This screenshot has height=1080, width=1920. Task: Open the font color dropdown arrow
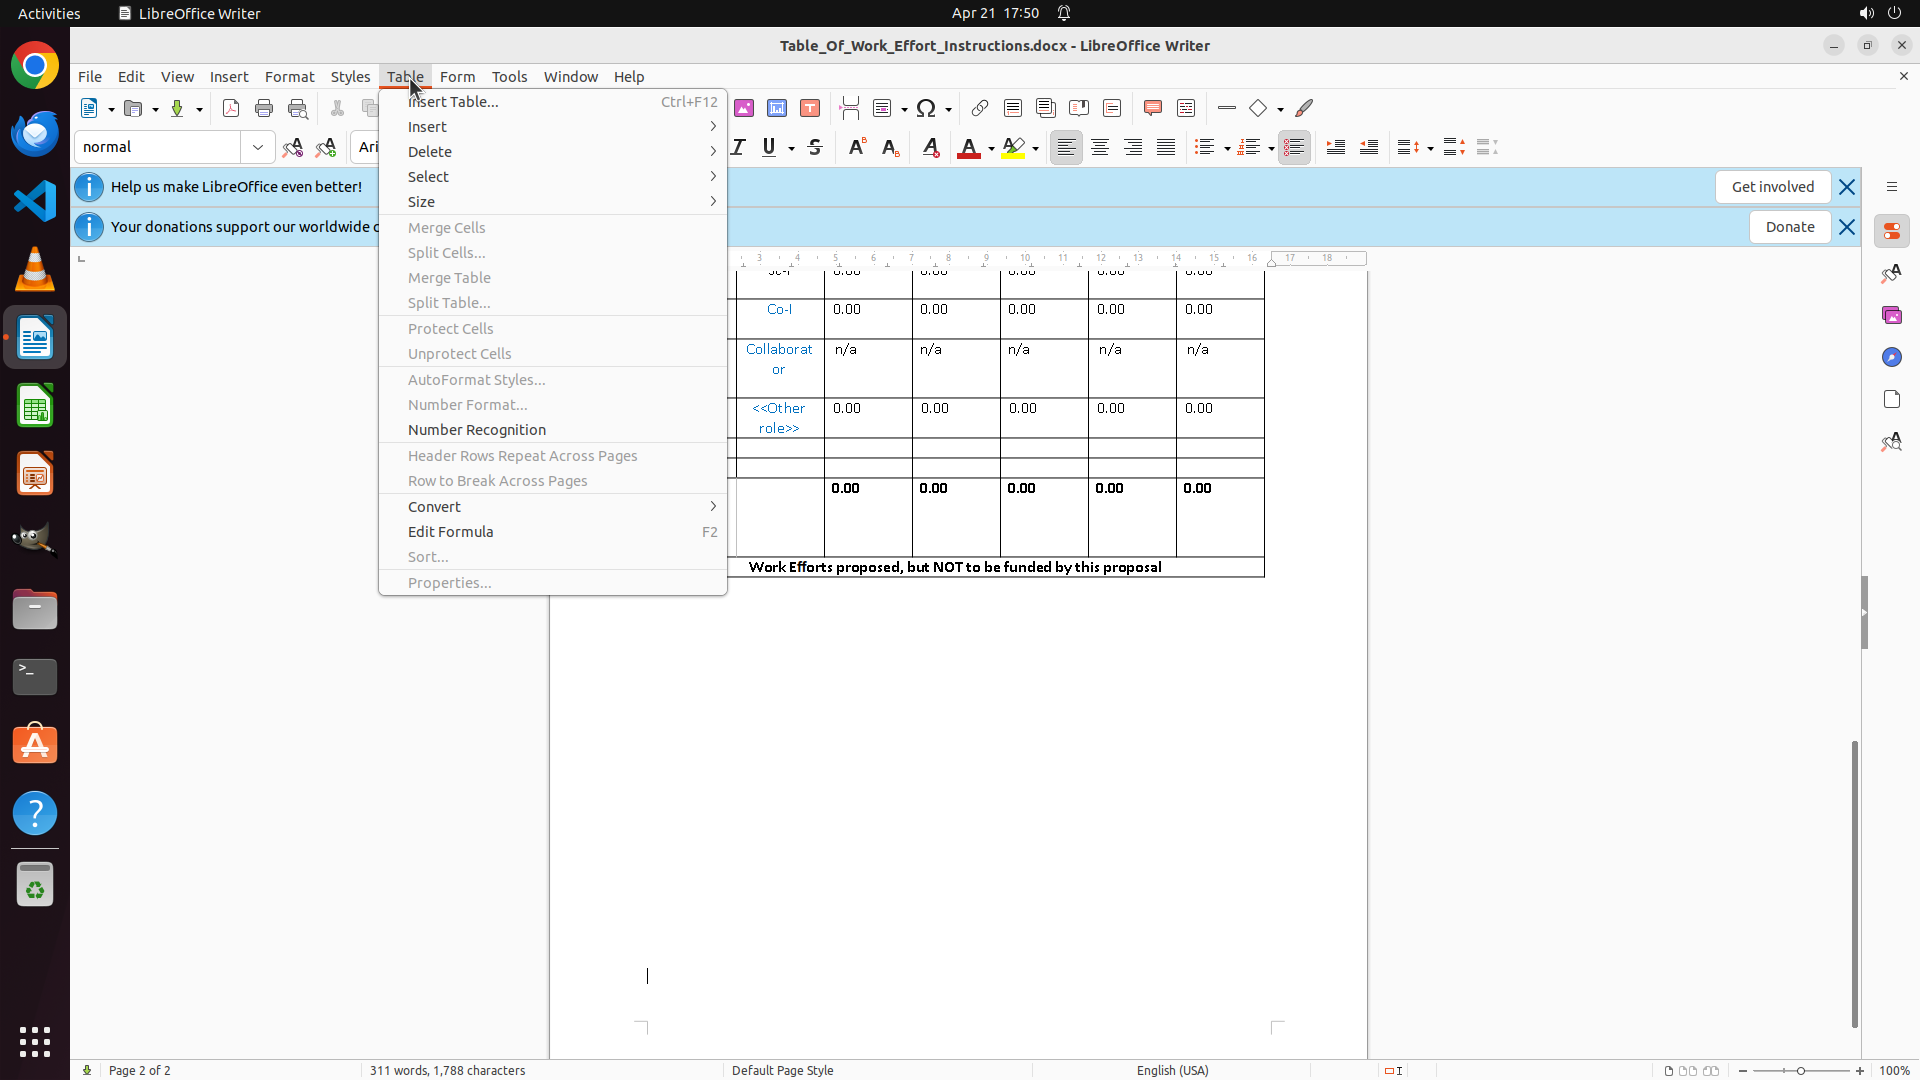pos(991,148)
